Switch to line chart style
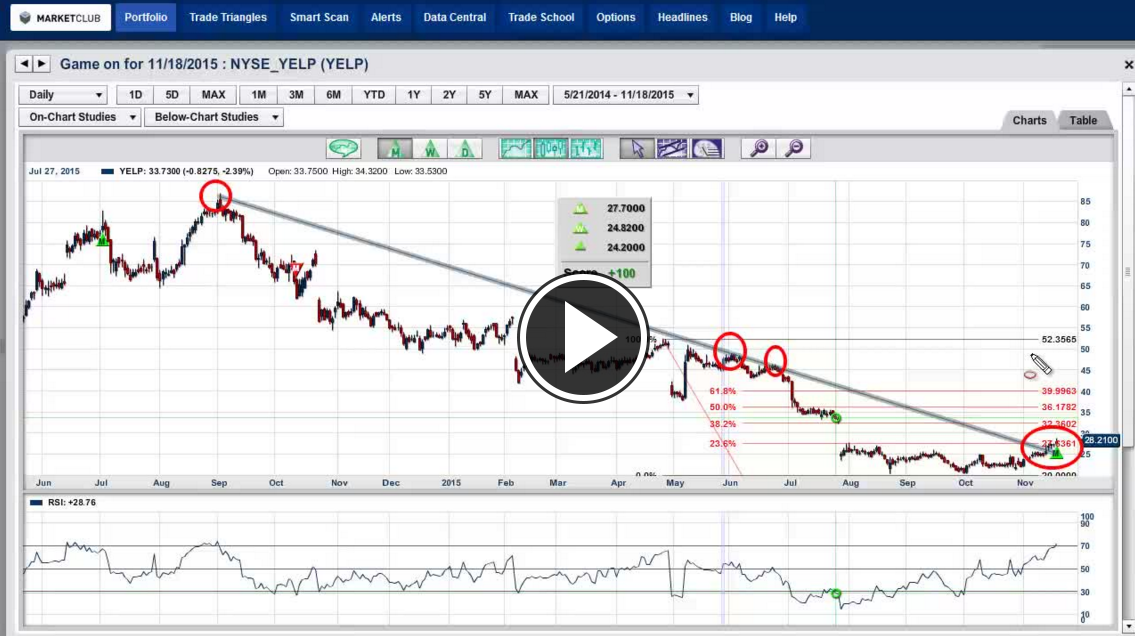Image resolution: width=1135 pixels, height=636 pixels. (515, 148)
